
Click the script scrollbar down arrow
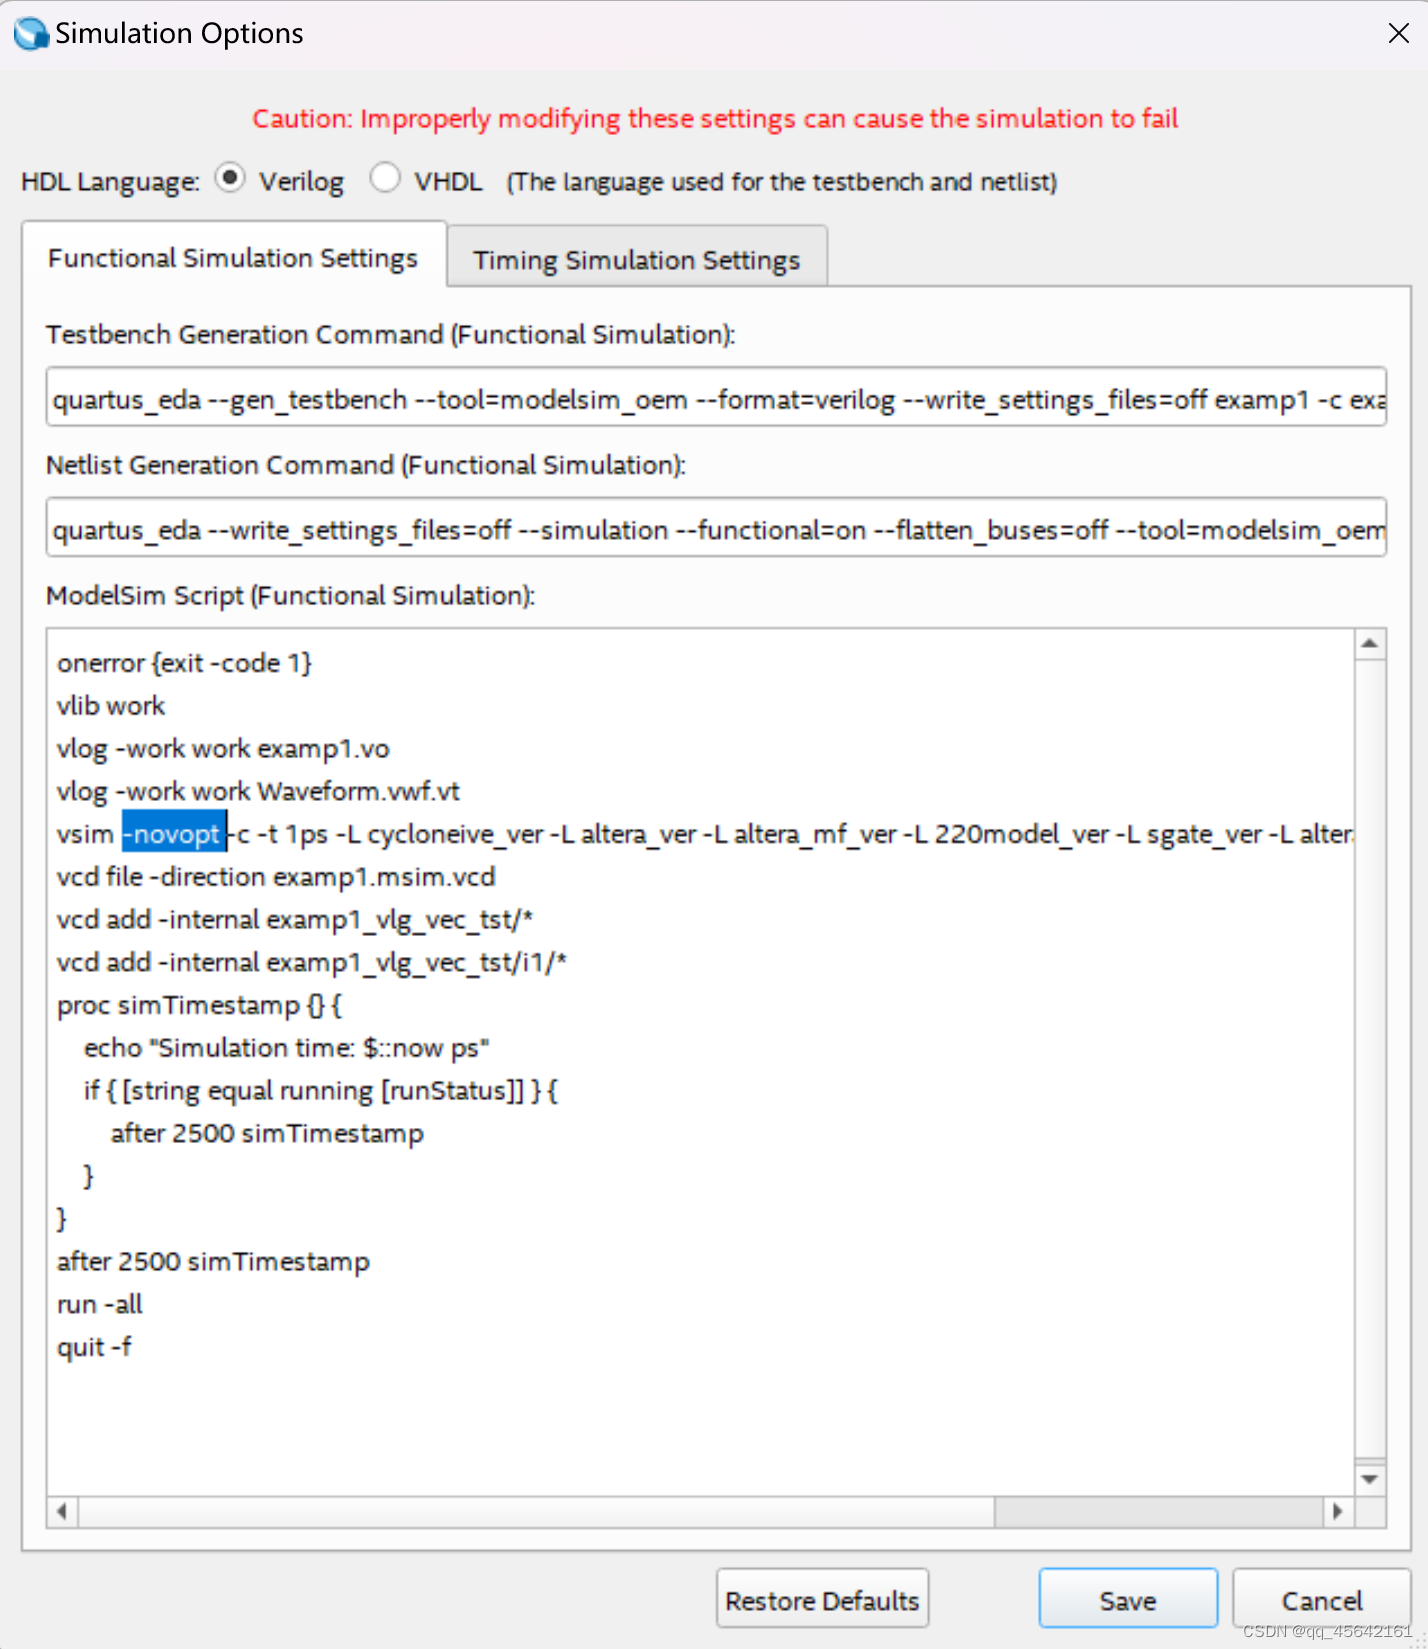1370,1478
